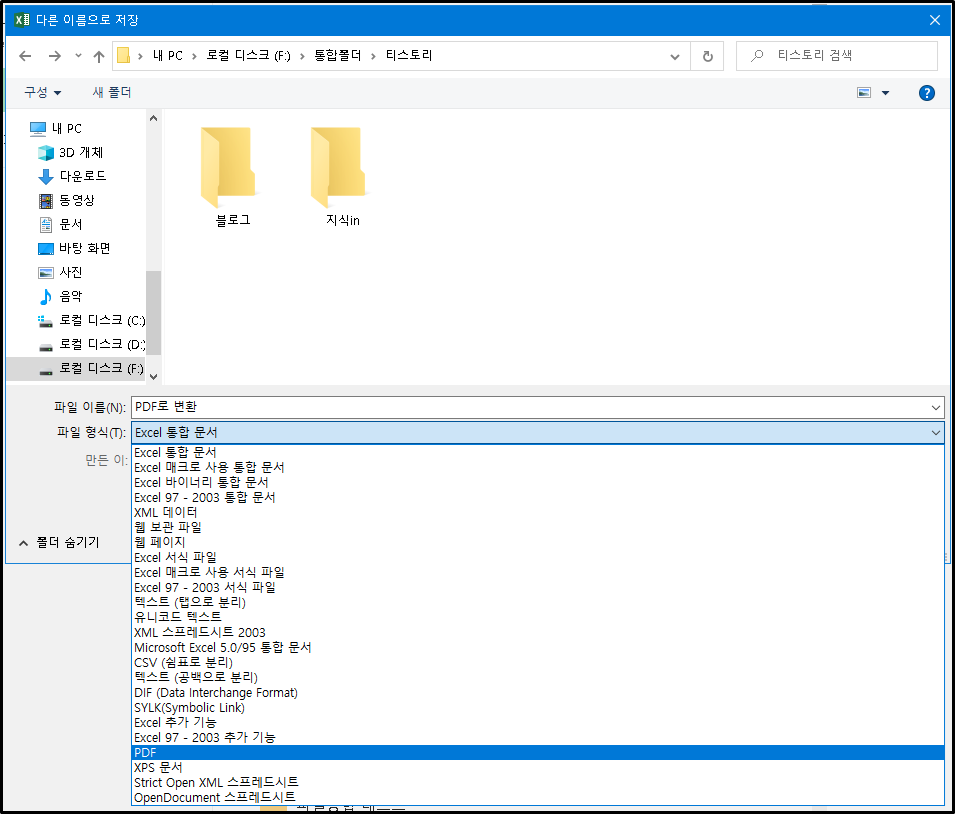
Task: Choose Excel 매크로 사용 통합 문서 format
Action: [538, 467]
